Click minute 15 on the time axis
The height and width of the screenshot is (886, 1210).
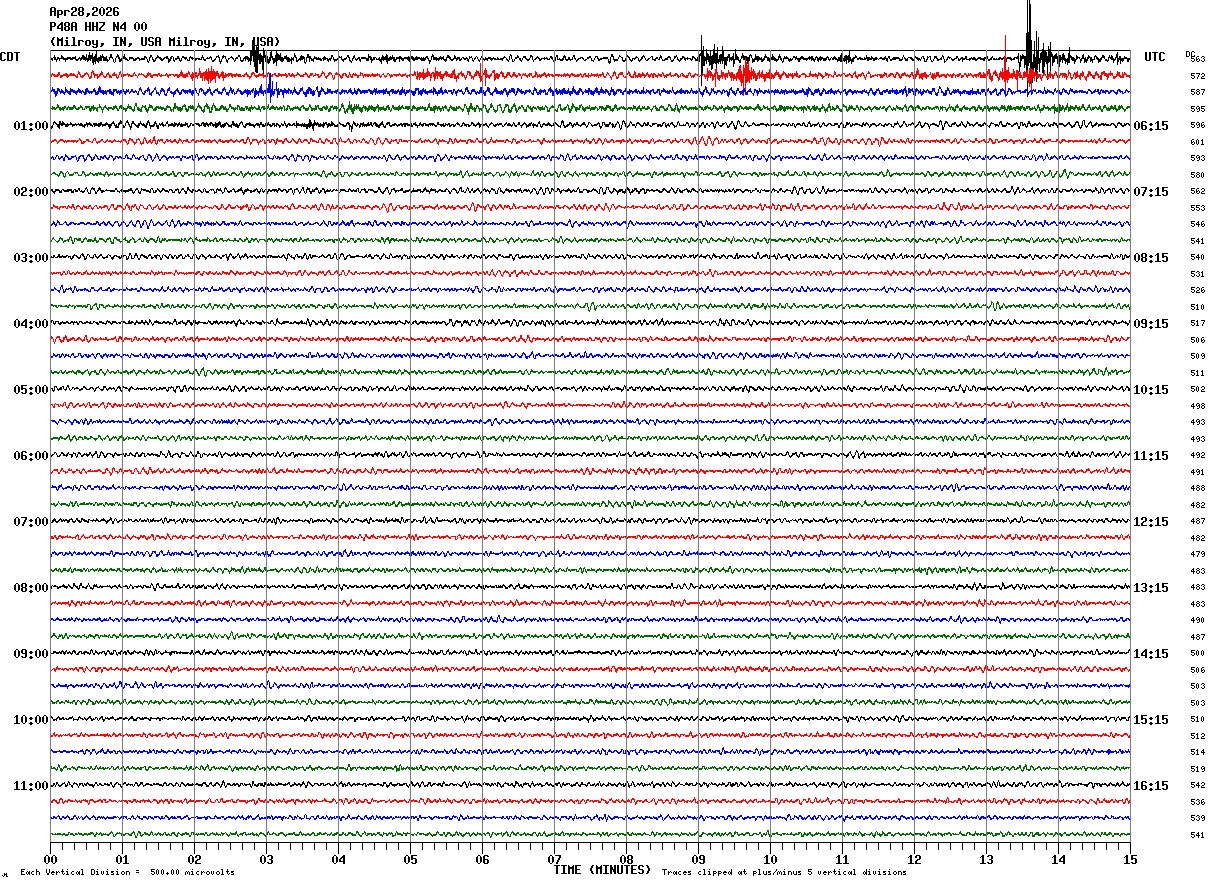(1130, 859)
